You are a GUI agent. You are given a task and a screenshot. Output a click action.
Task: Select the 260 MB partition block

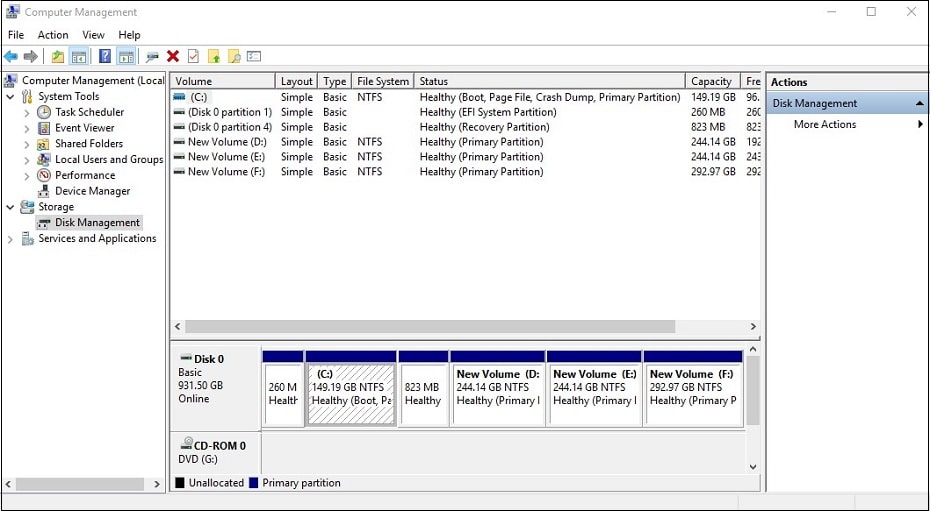point(283,388)
